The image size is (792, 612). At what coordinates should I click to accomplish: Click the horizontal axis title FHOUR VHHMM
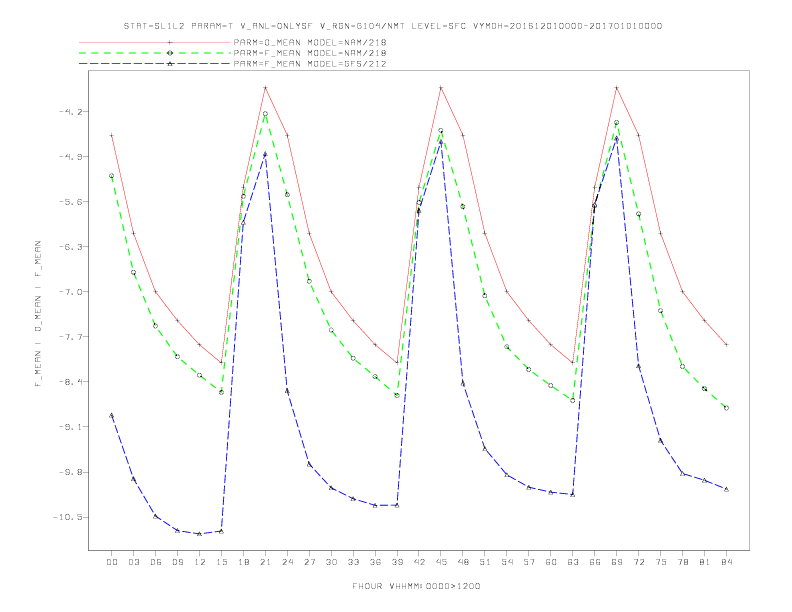click(416, 586)
